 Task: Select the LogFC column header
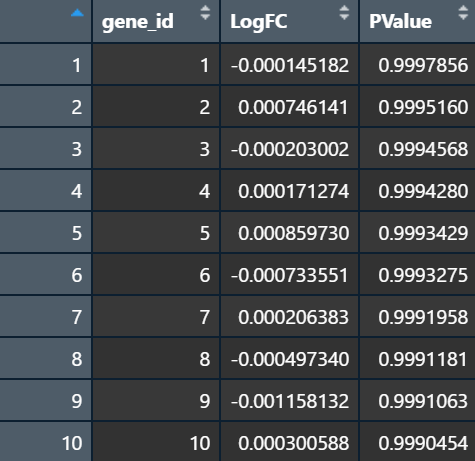pyautogui.click(x=289, y=21)
